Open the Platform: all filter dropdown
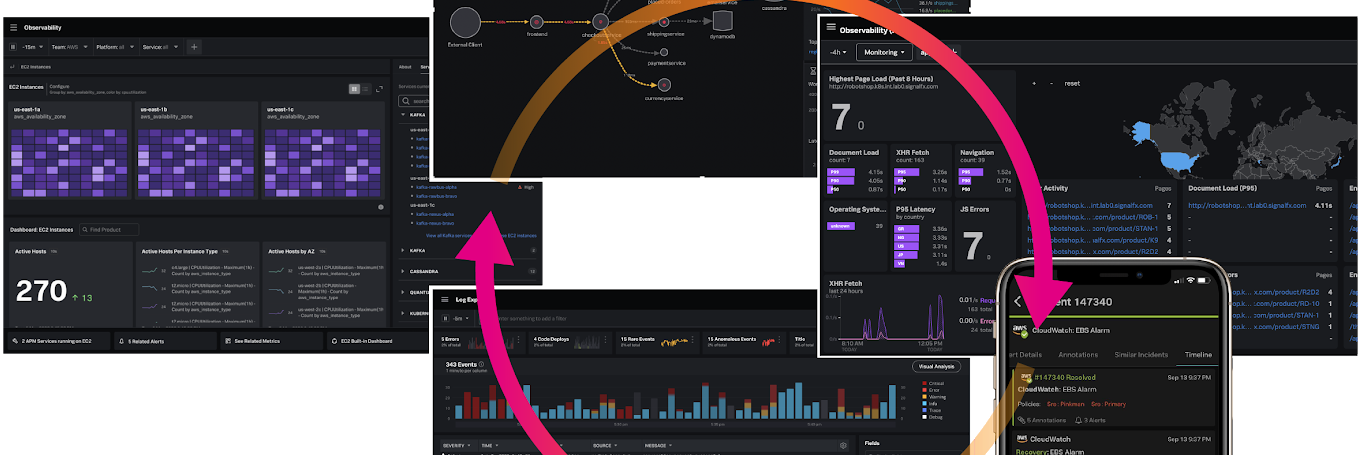The height and width of the screenshot is (455, 1358). click(x=113, y=47)
